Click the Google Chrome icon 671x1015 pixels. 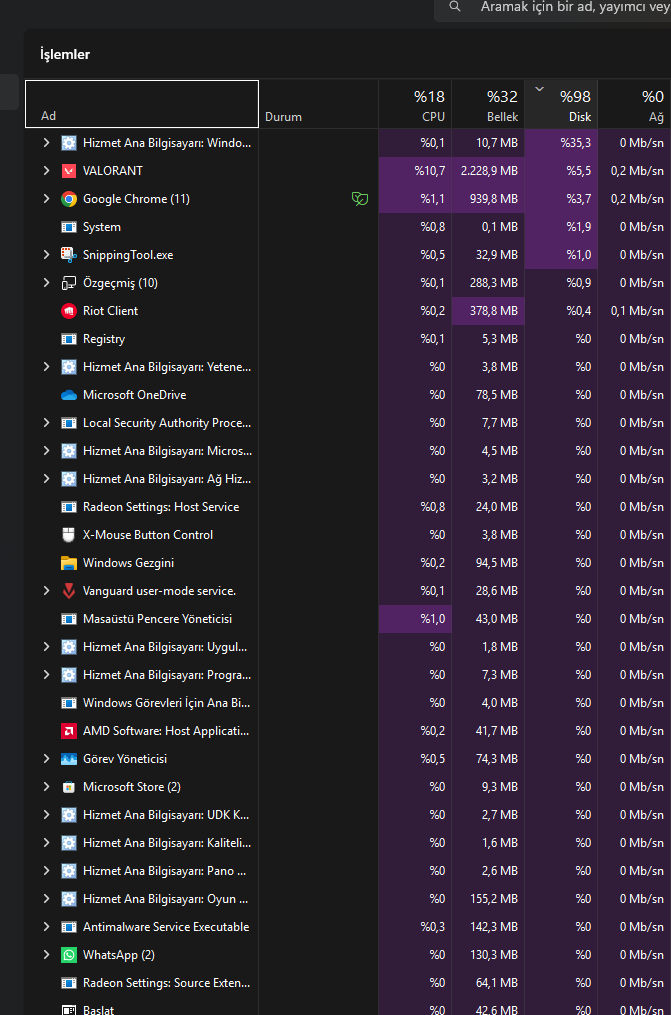69,199
